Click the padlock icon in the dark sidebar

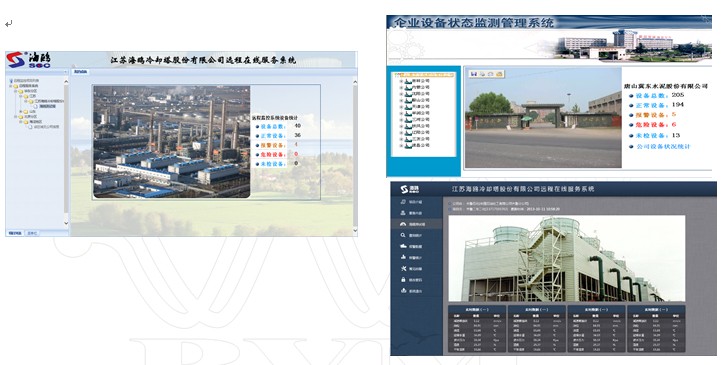[403, 279]
